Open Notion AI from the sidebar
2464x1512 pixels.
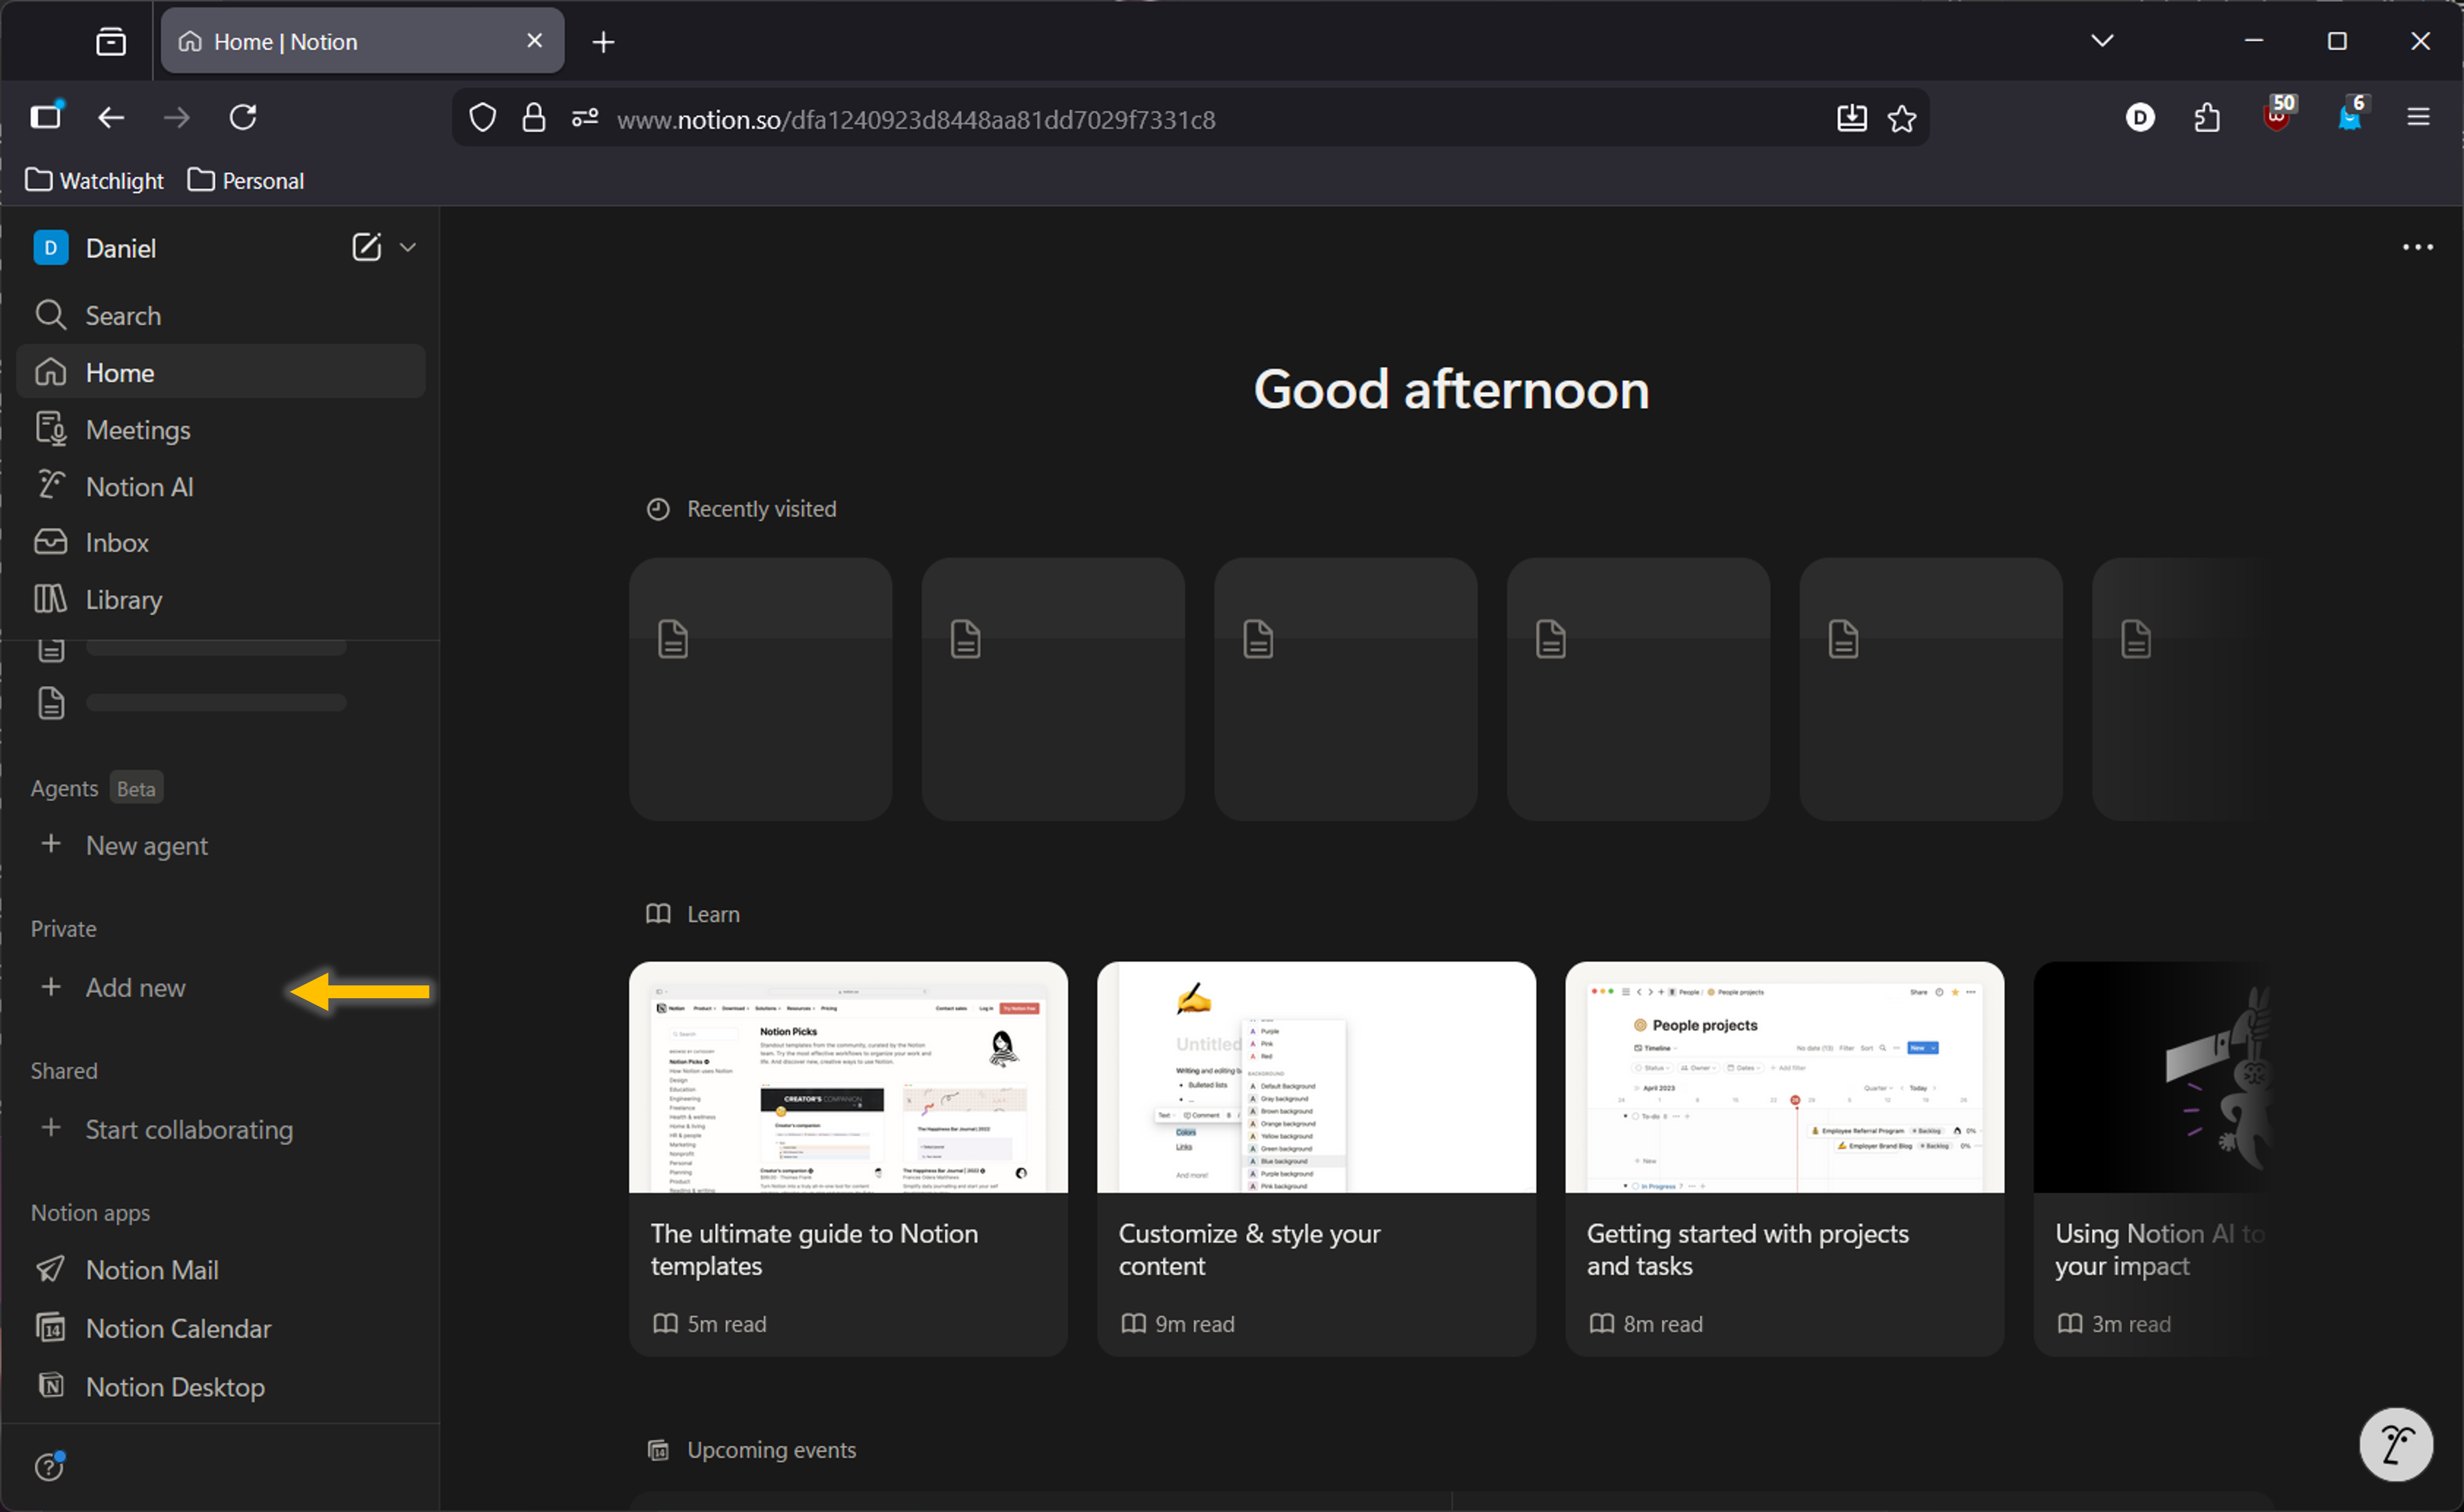(139, 487)
